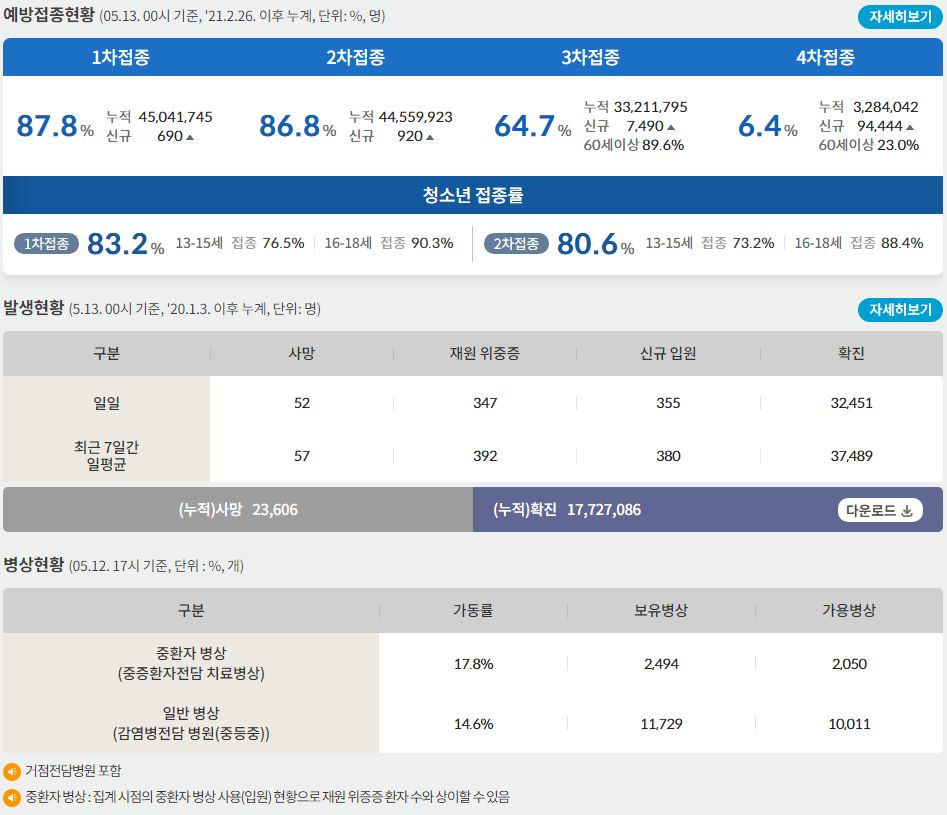Click the 일일 row label
This screenshot has width=947, height=815.
click(x=106, y=403)
